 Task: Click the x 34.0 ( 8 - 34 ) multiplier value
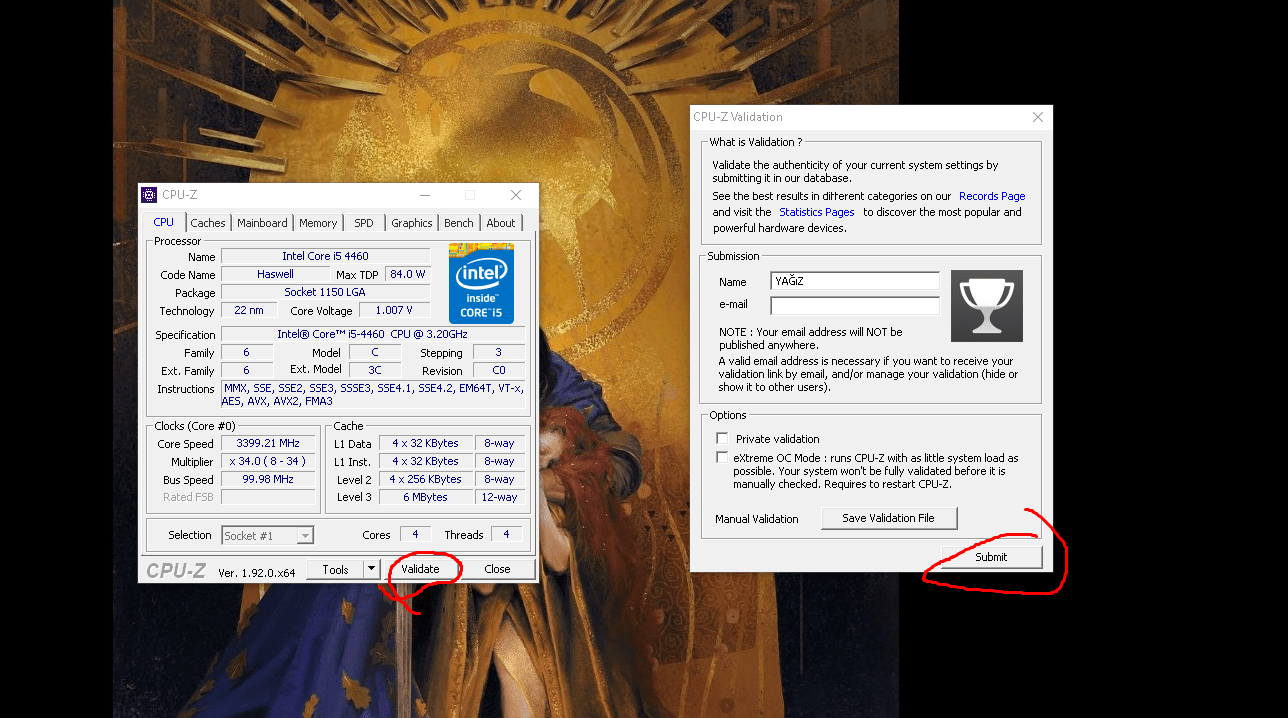268,461
